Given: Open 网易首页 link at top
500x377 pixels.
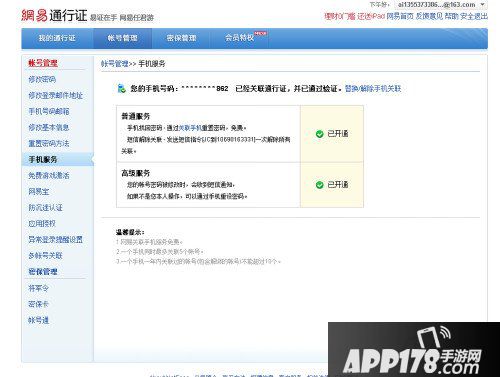Looking at the screenshot, I should coord(400,16).
